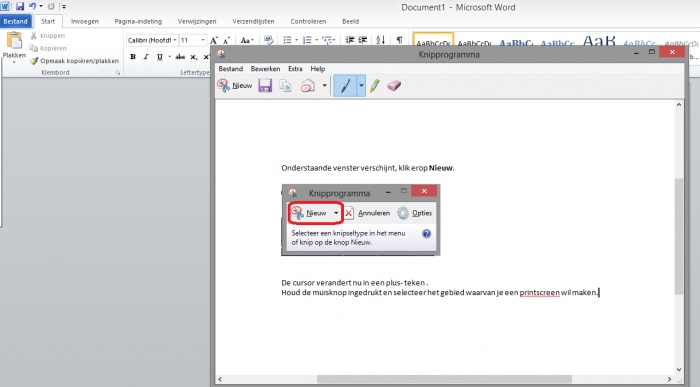Toggle Italic formatting in Word

point(146,57)
